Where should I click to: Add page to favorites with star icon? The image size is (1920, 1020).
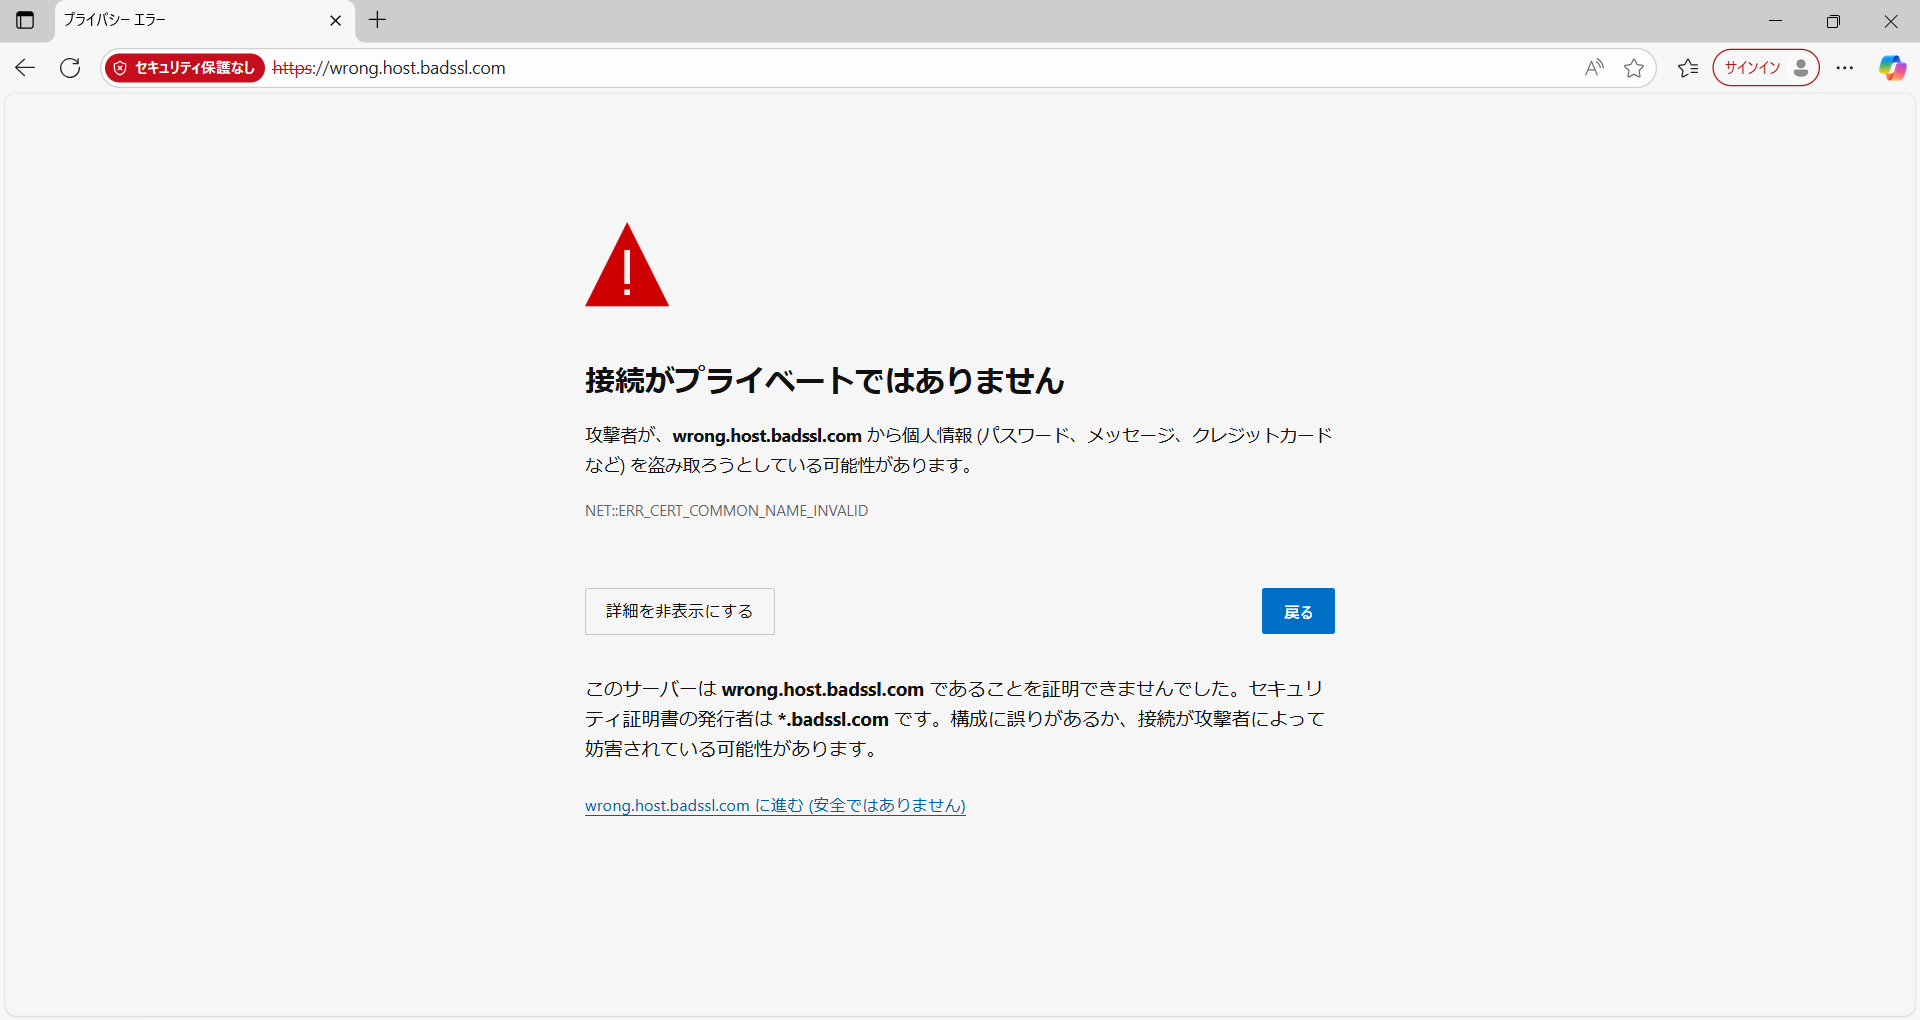click(x=1634, y=68)
